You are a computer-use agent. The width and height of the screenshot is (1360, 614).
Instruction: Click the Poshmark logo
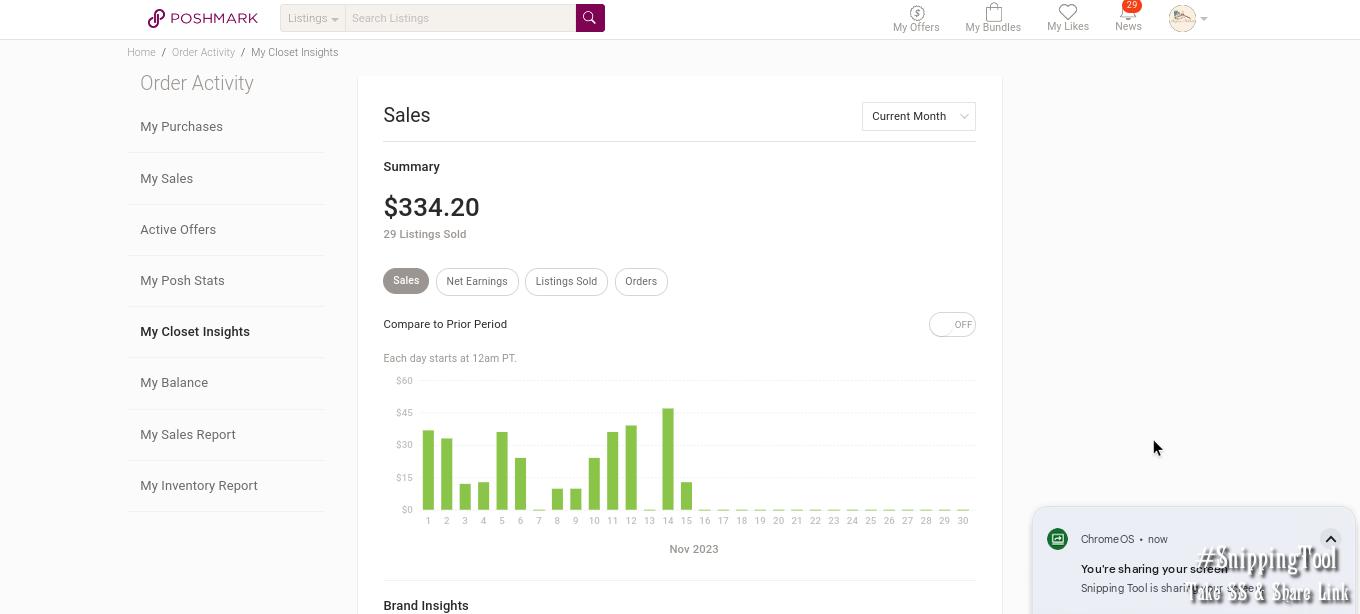pyautogui.click(x=203, y=18)
